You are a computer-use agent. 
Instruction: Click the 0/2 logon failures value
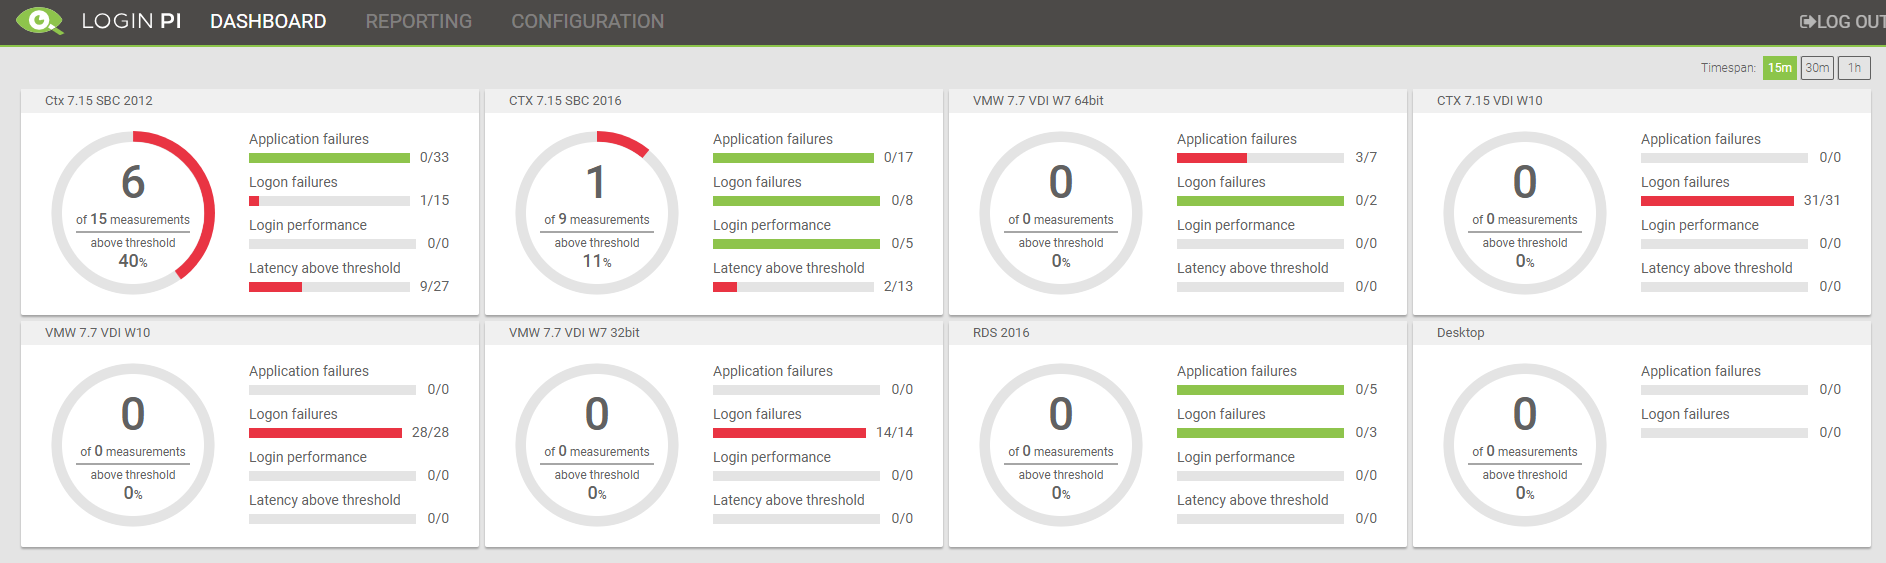coord(1366,201)
